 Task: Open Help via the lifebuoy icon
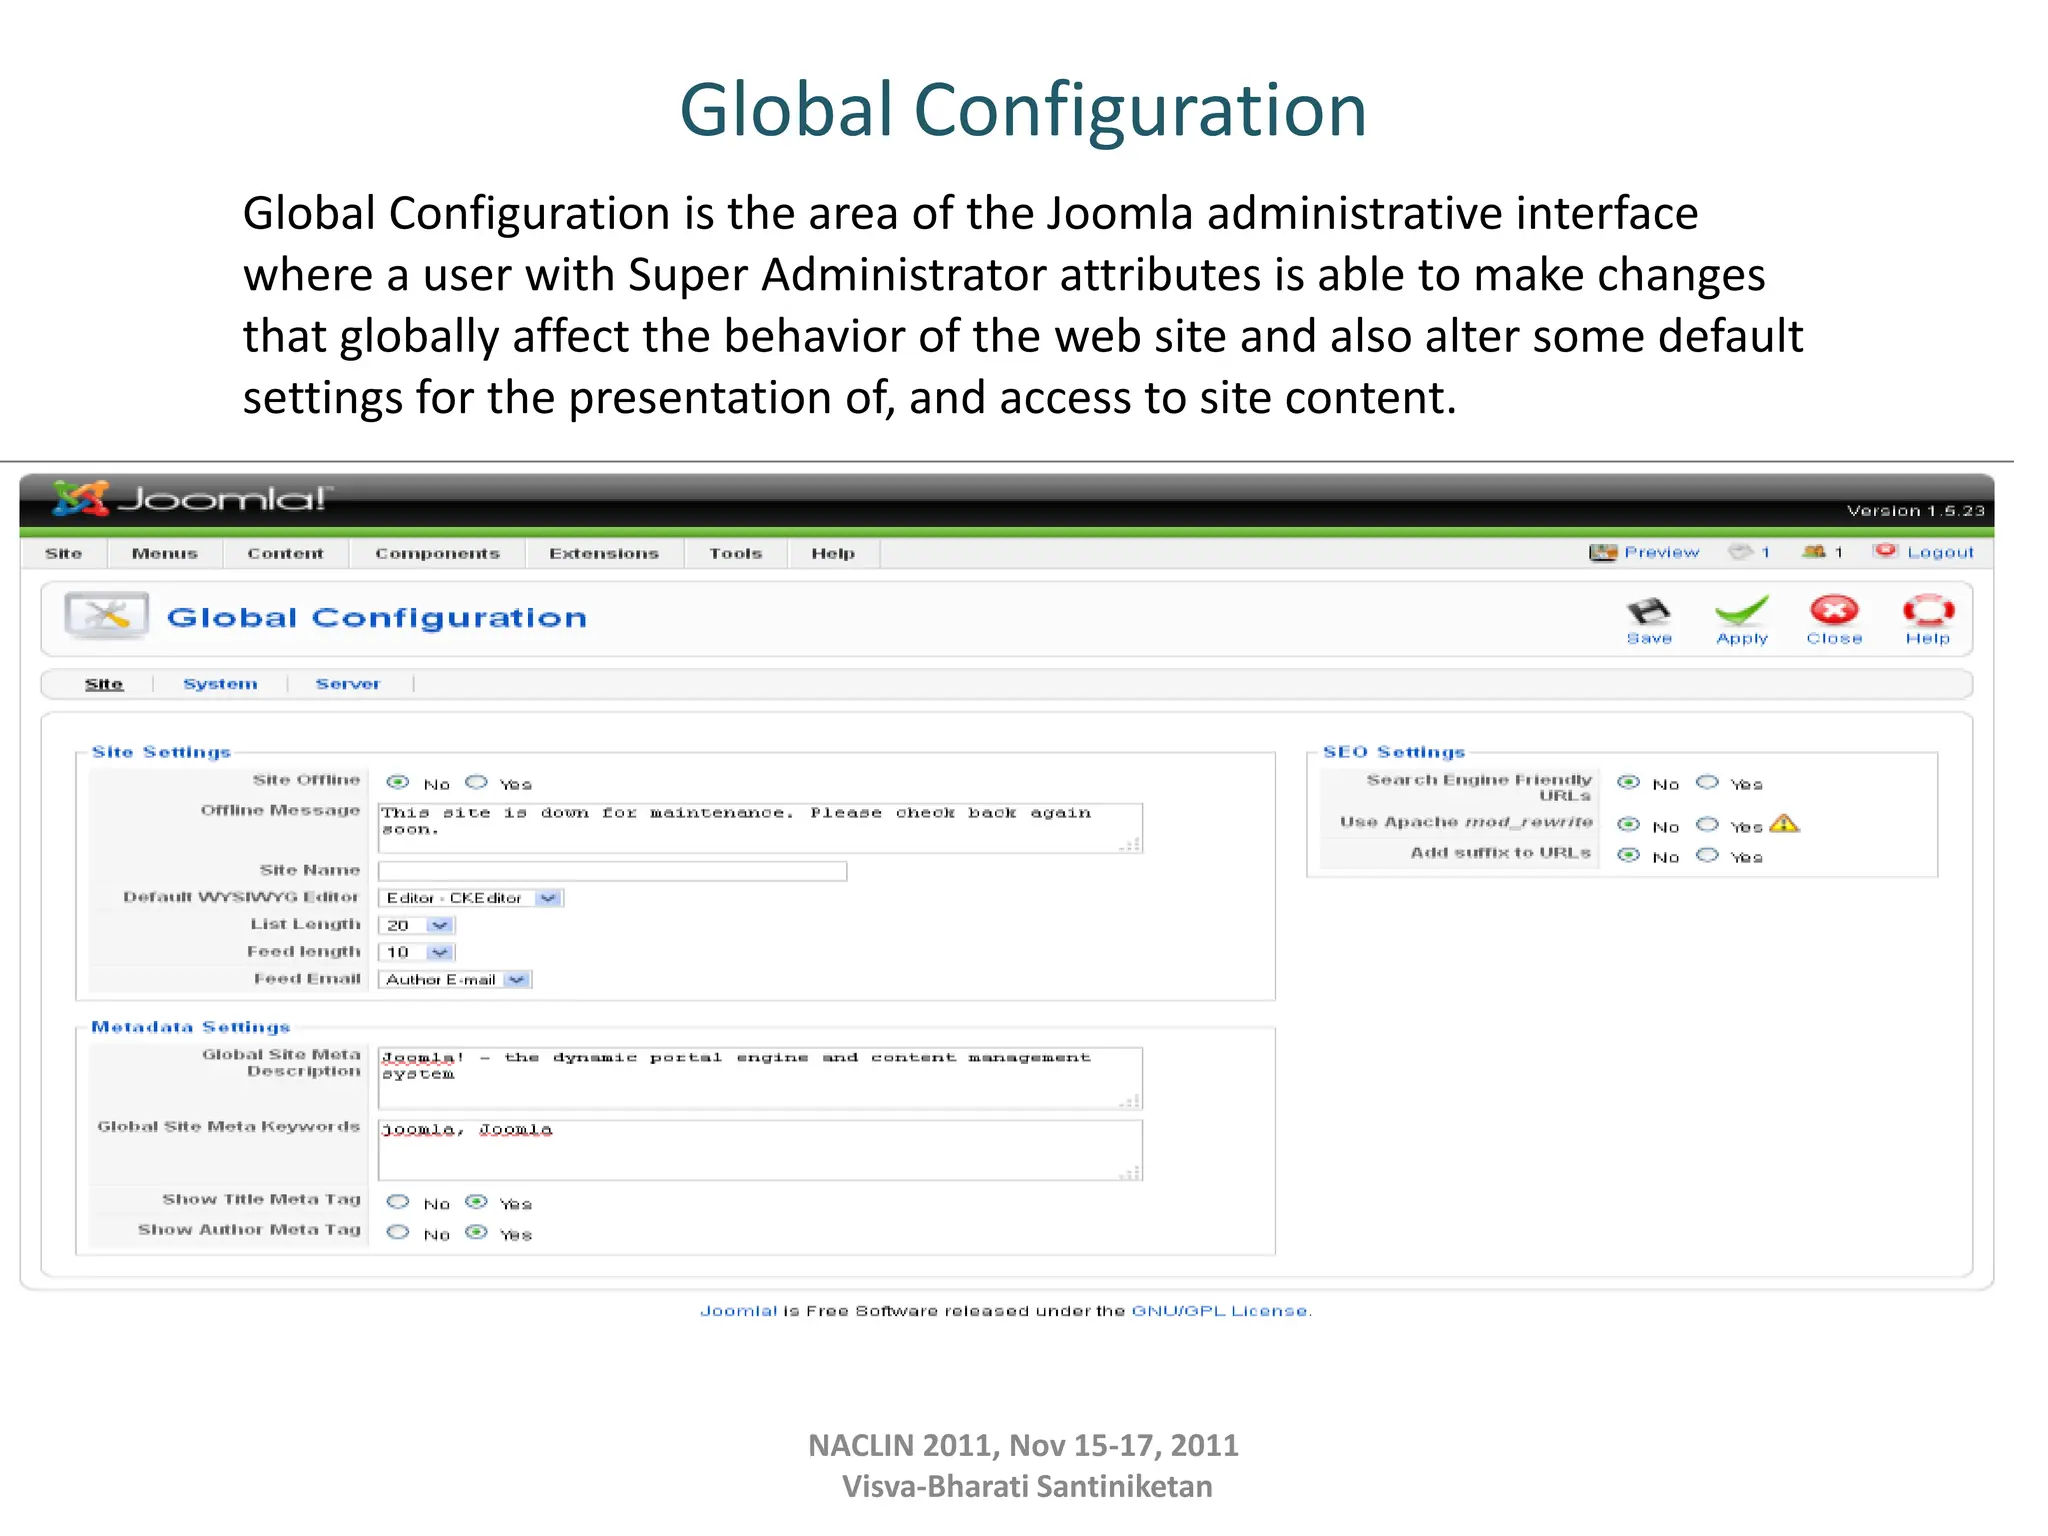click(x=1928, y=611)
